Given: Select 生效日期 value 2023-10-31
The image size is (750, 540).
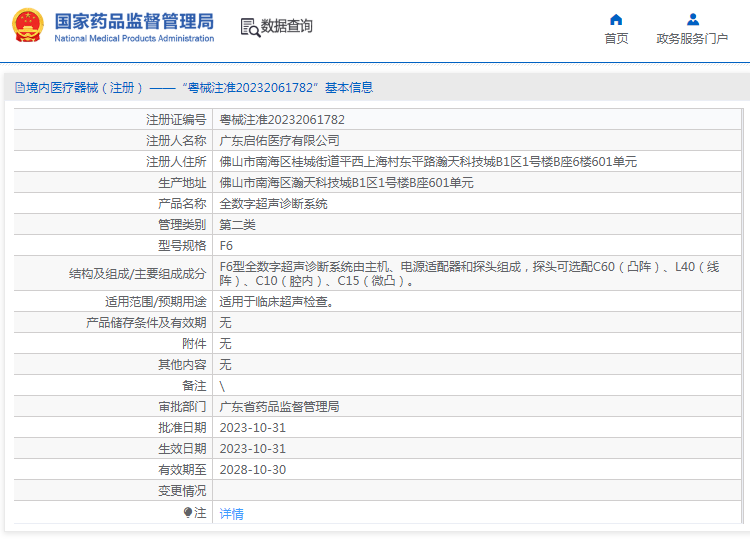Looking at the screenshot, I should pyautogui.click(x=253, y=449).
